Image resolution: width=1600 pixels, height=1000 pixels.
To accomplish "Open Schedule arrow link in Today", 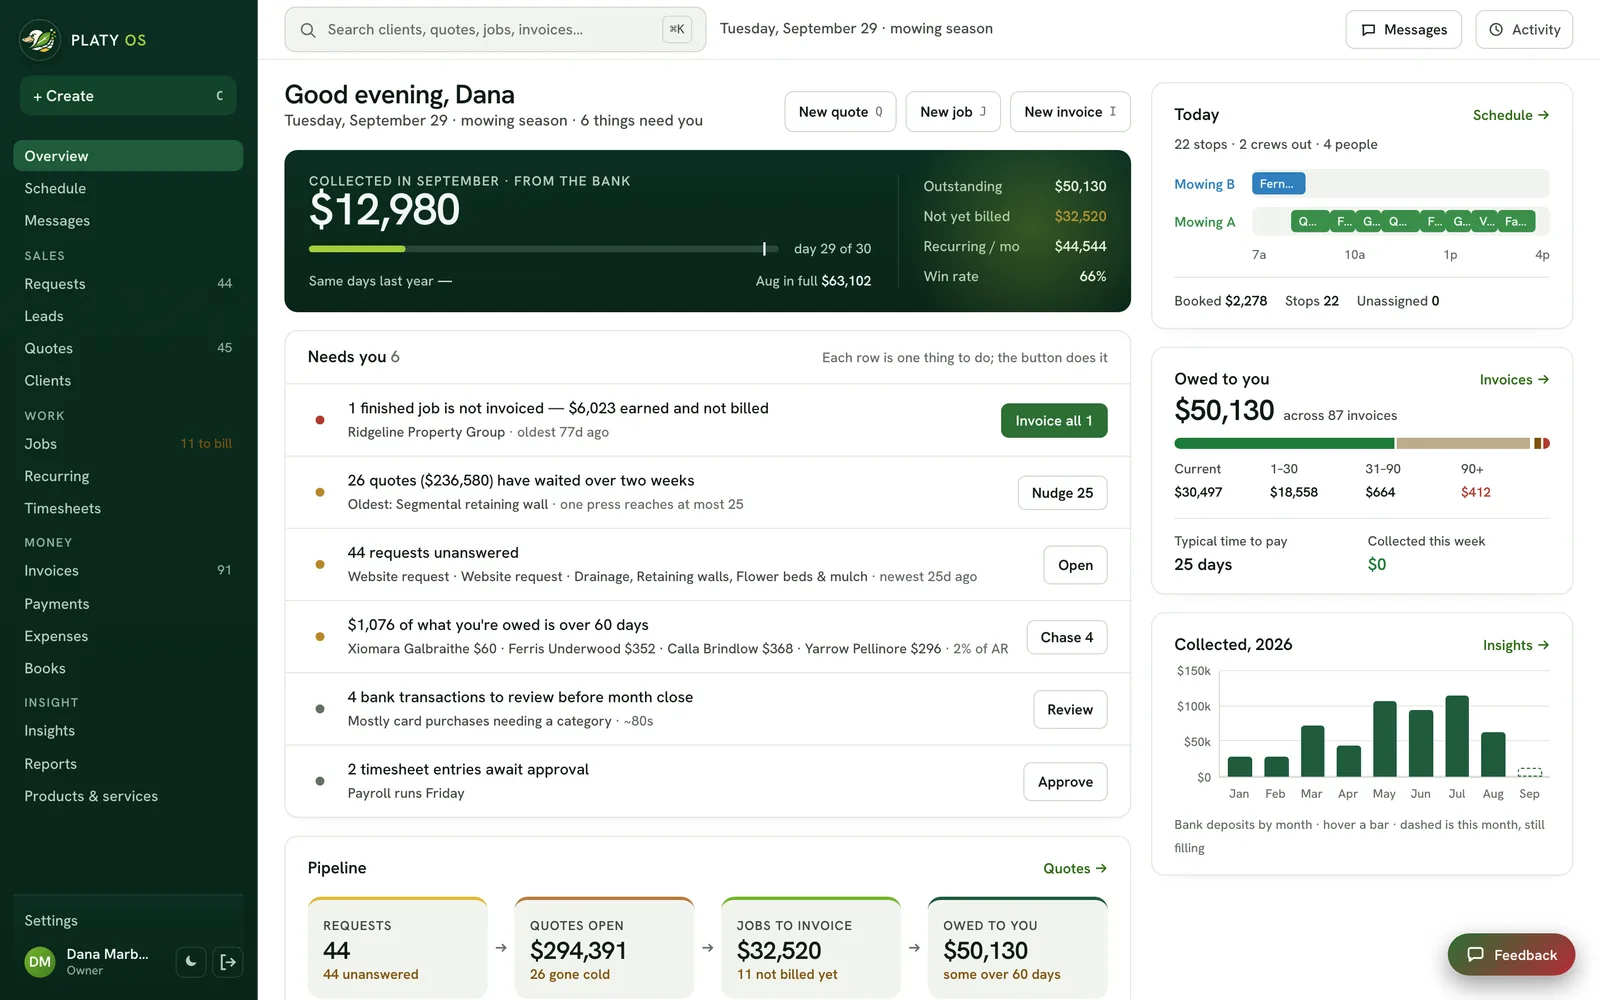I will pos(1510,115).
